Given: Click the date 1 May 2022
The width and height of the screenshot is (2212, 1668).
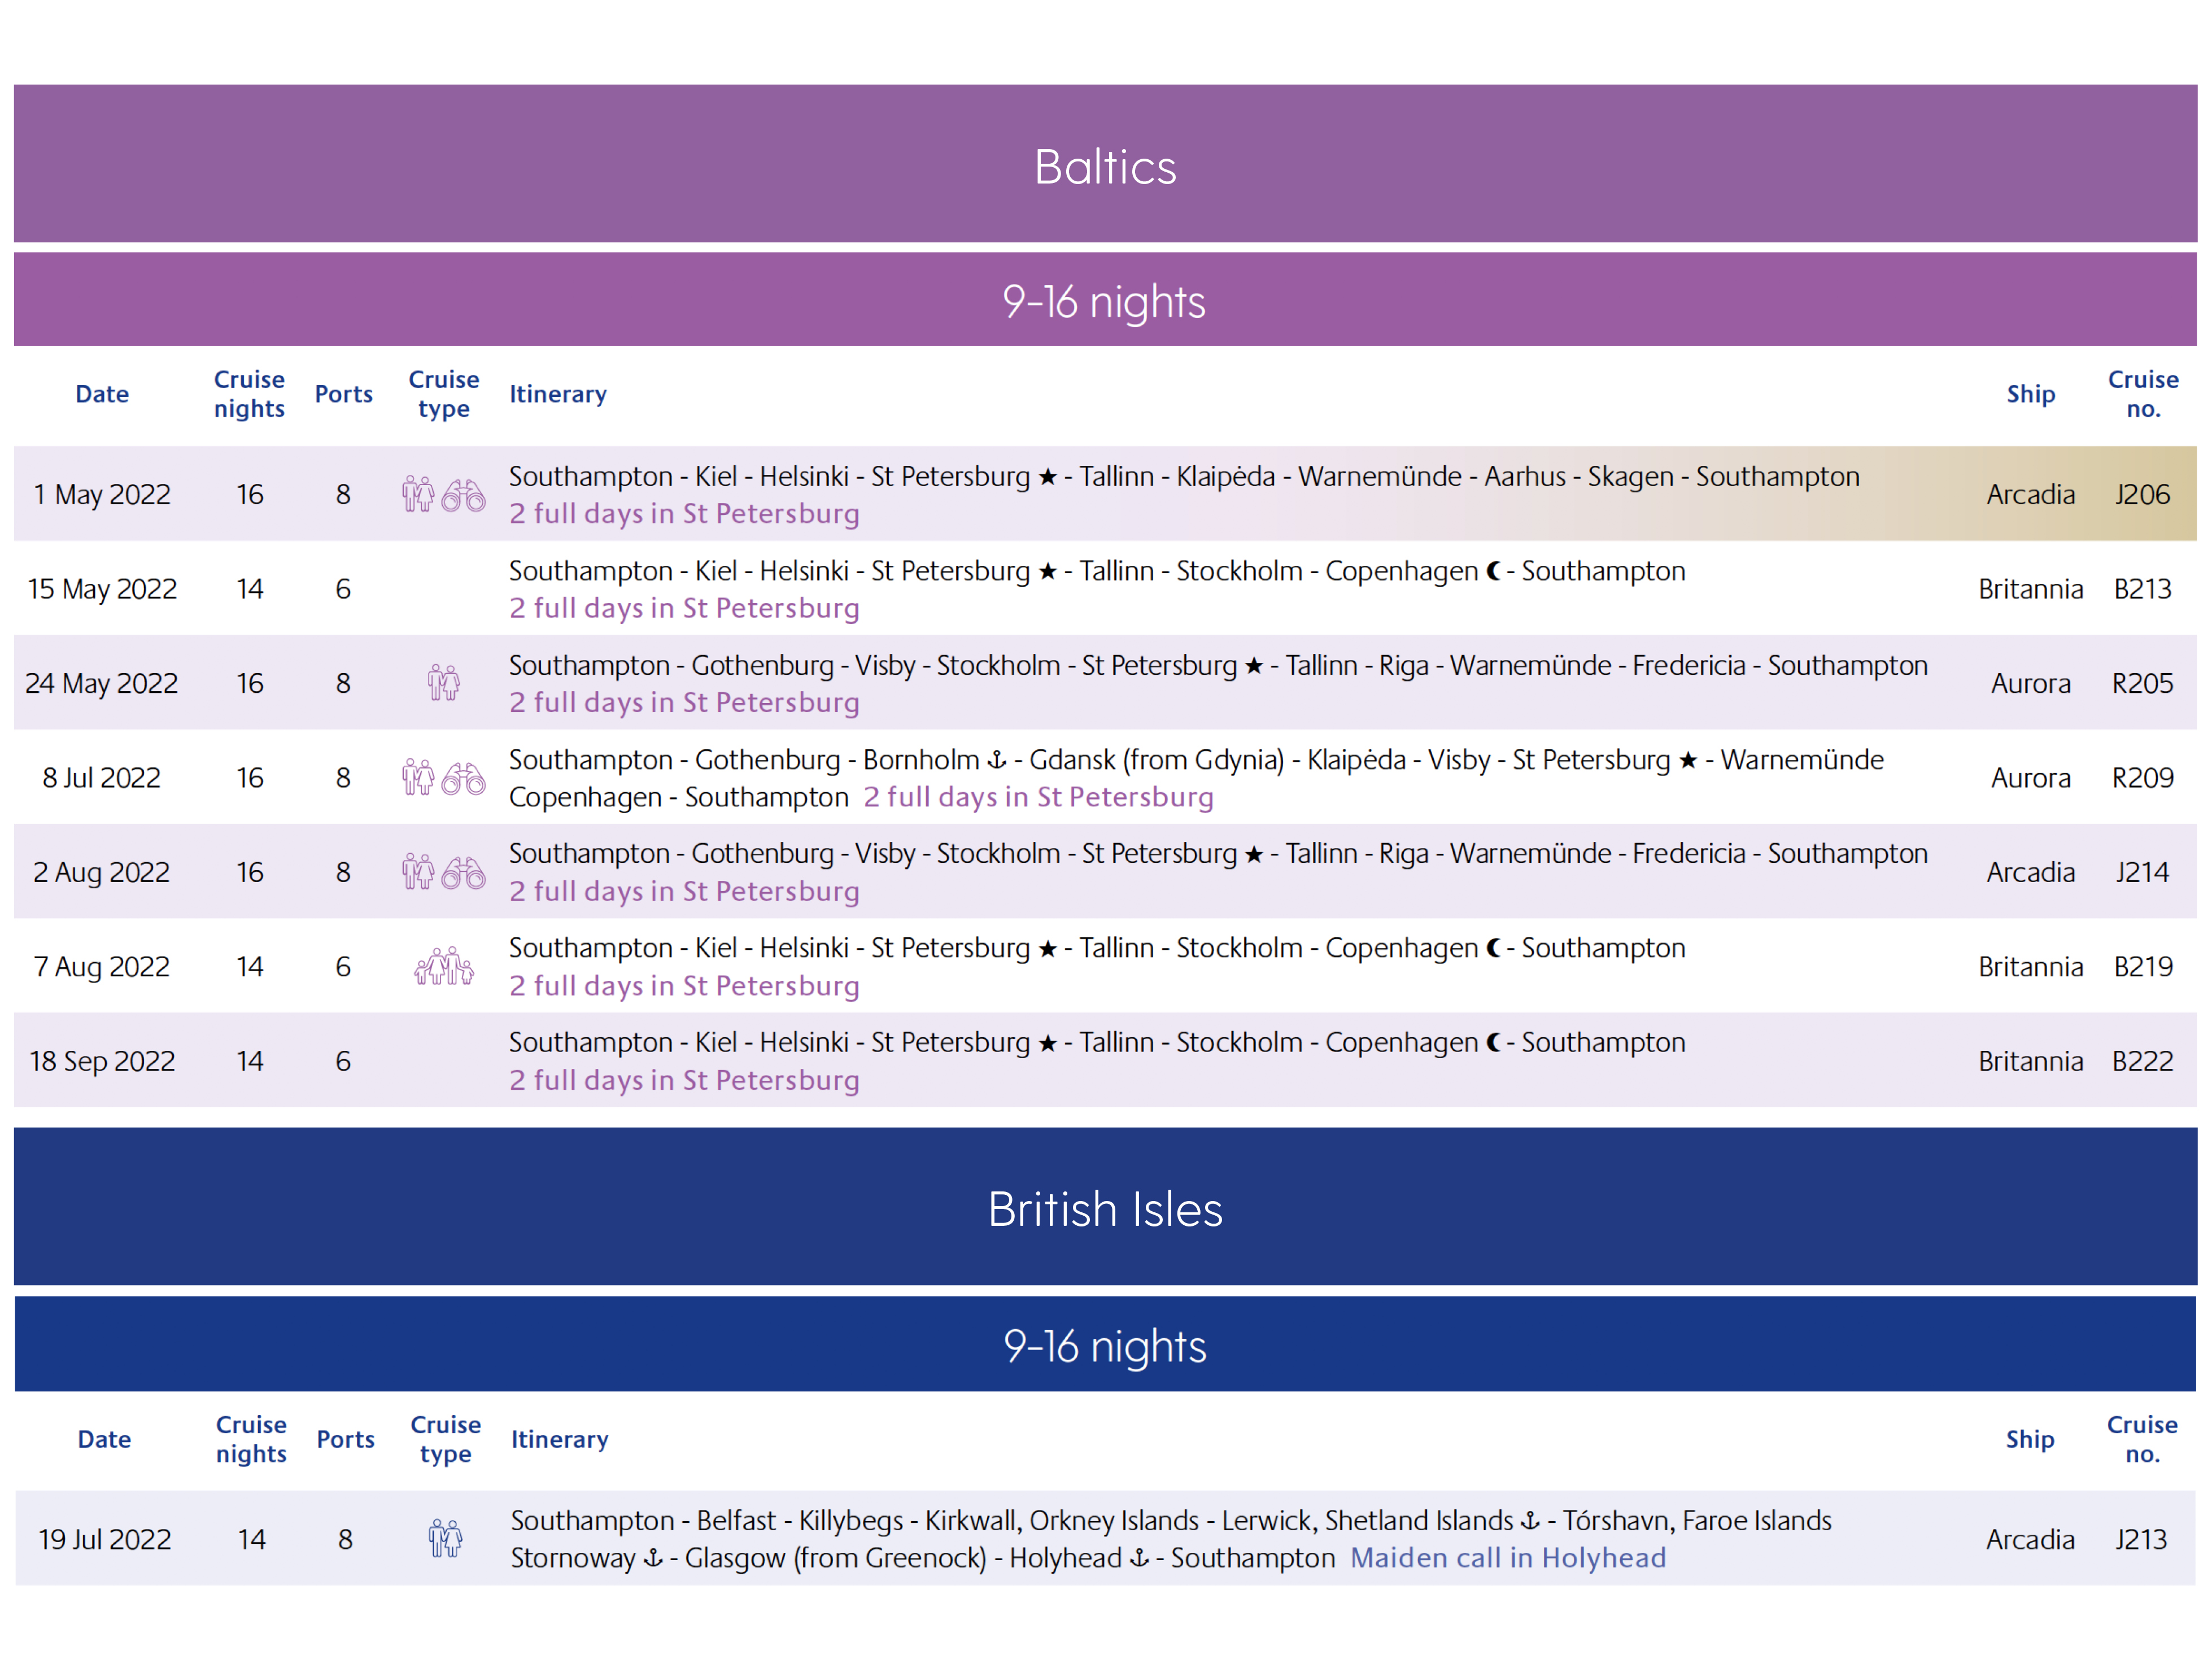Looking at the screenshot, I should pos(102,494).
